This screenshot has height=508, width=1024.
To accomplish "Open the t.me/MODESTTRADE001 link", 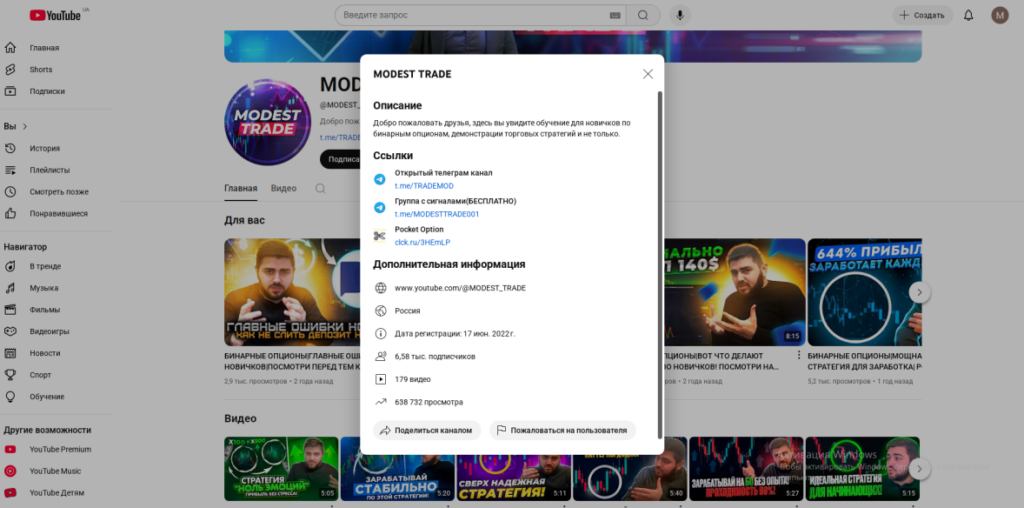I will [436, 214].
